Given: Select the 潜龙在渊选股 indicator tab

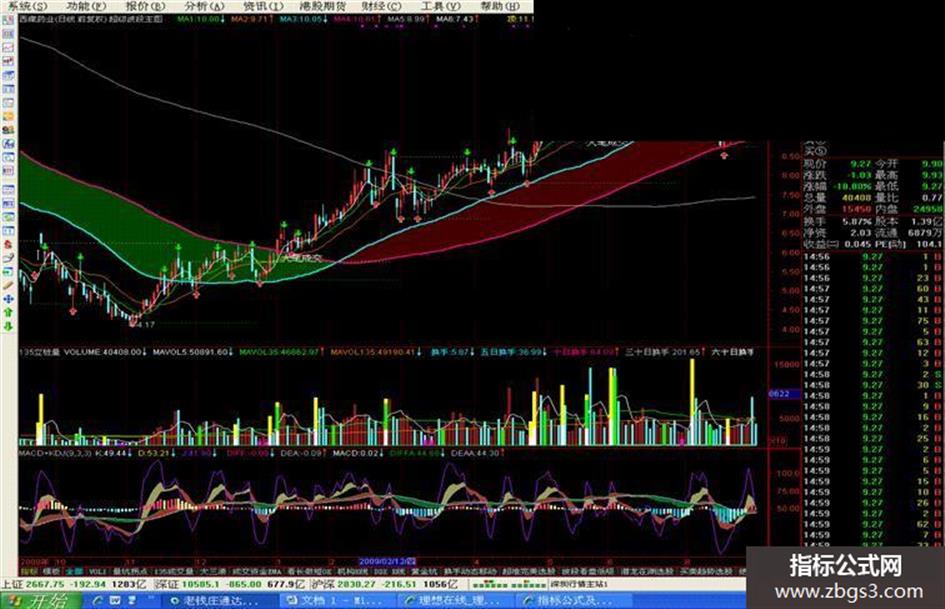Looking at the screenshot, I should tap(647, 571).
